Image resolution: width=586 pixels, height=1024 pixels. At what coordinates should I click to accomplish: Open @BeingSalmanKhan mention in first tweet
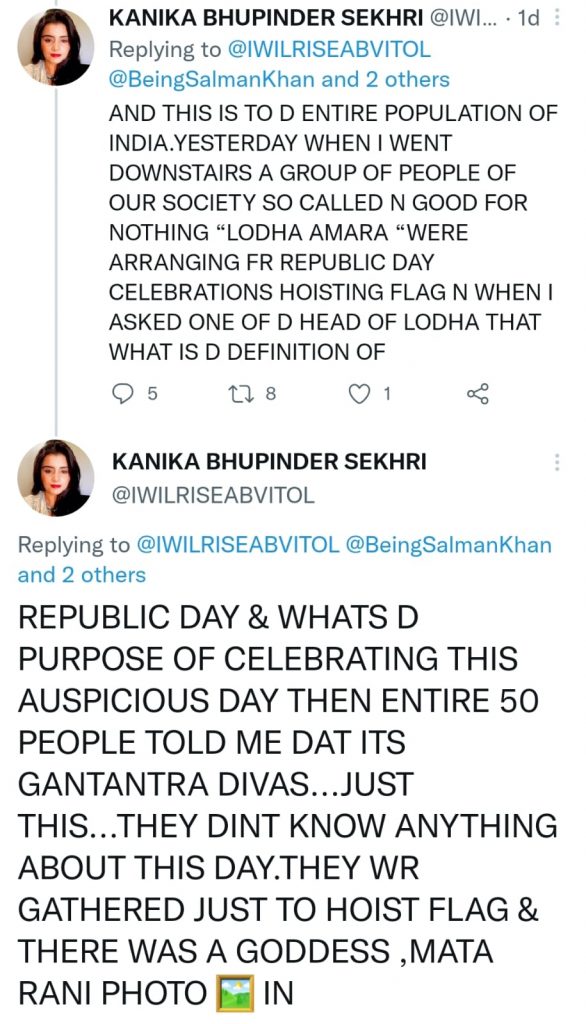[212, 79]
